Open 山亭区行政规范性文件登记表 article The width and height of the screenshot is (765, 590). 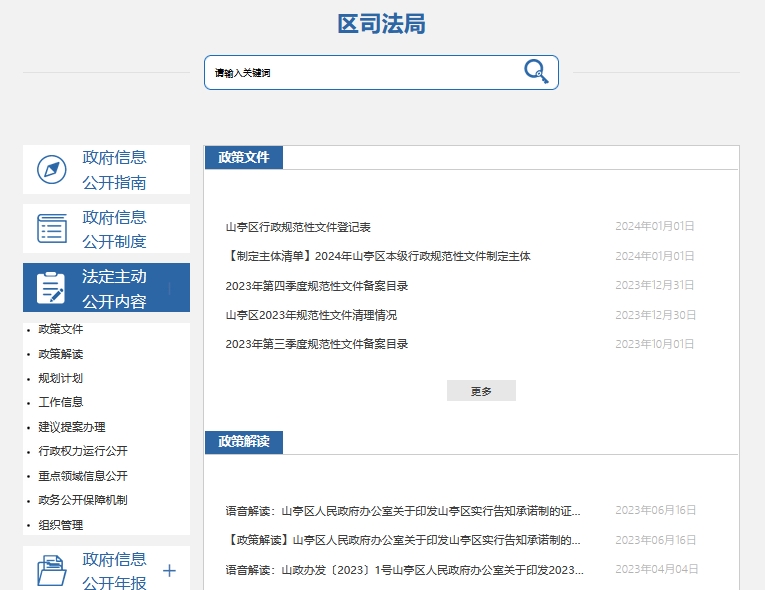[x=298, y=227]
